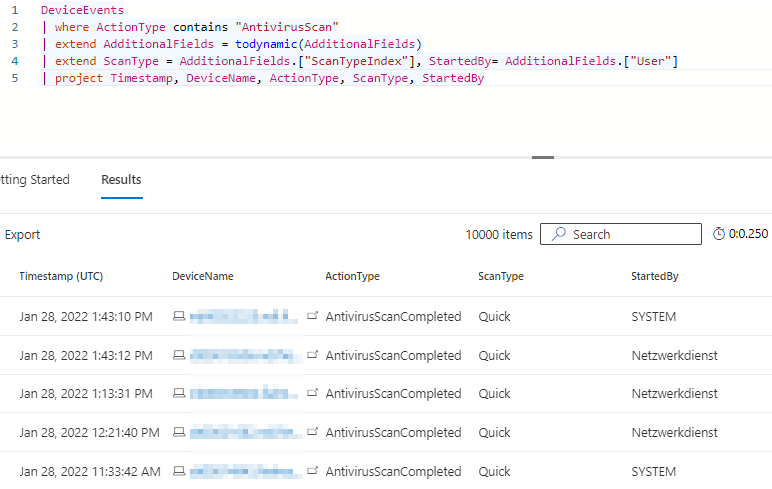Click Netzwerkdienst in the 1:43:12 PM row
The width and height of the screenshot is (772, 489).
pyautogui.click(x=675, y=355)
